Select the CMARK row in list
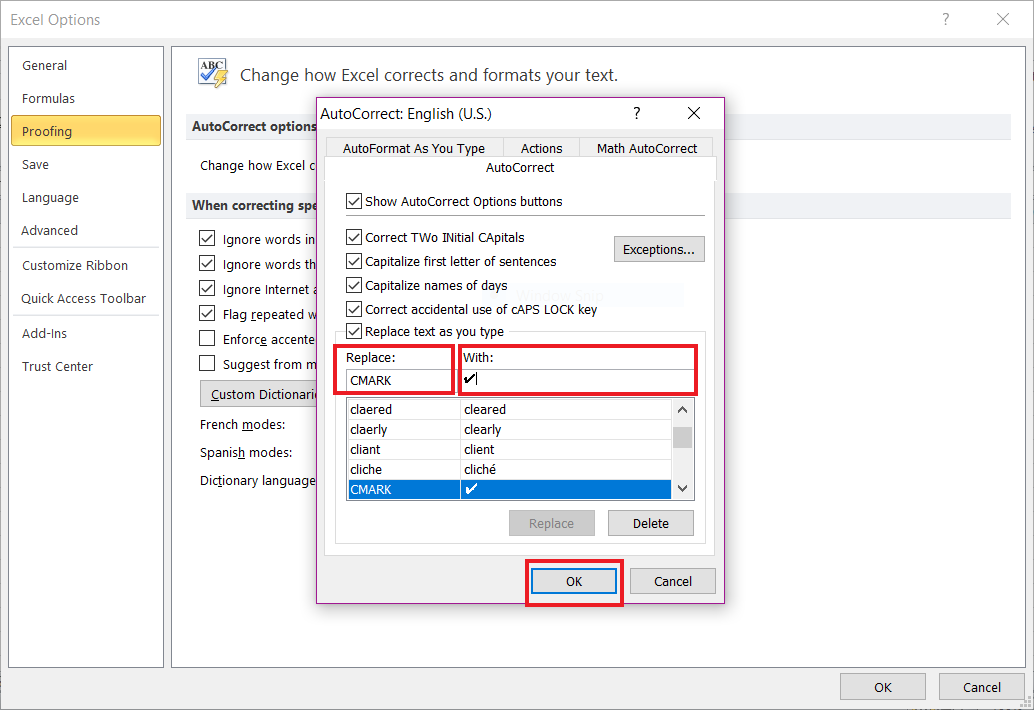The width and height of the screenshot is (1034, 710). (509, 489)
